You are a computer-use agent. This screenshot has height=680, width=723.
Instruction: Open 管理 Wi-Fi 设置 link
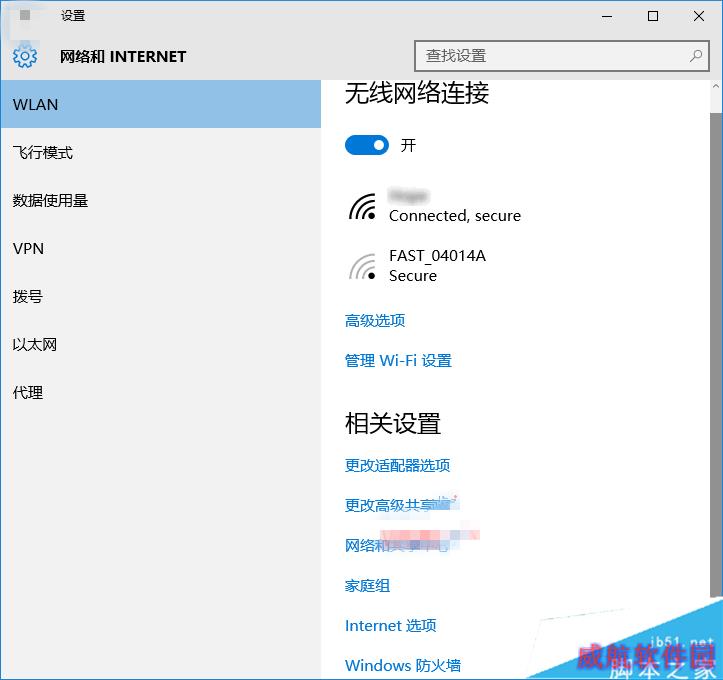coord(398,361)
